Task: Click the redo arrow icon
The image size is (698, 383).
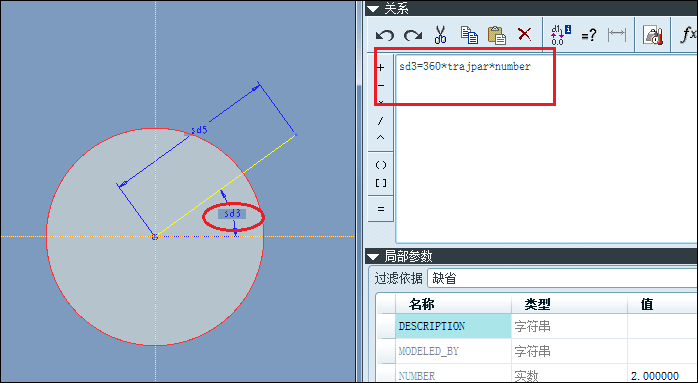Action: 413,35
